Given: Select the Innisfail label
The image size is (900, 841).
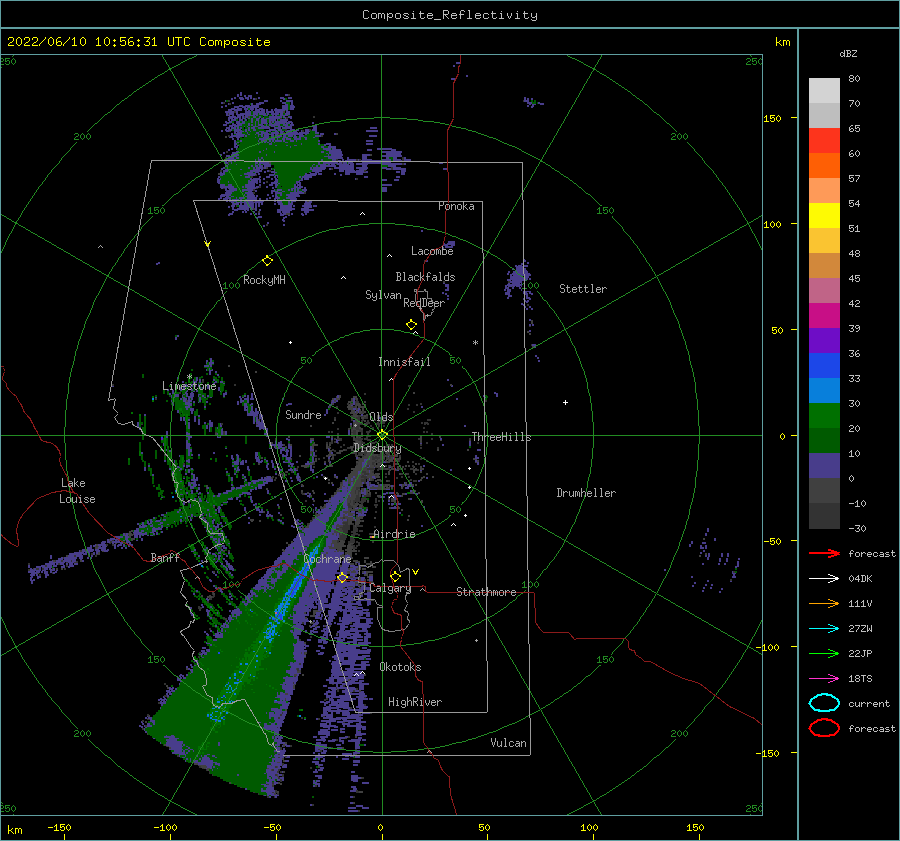Looking at the screenshot, I should (404, 362).
